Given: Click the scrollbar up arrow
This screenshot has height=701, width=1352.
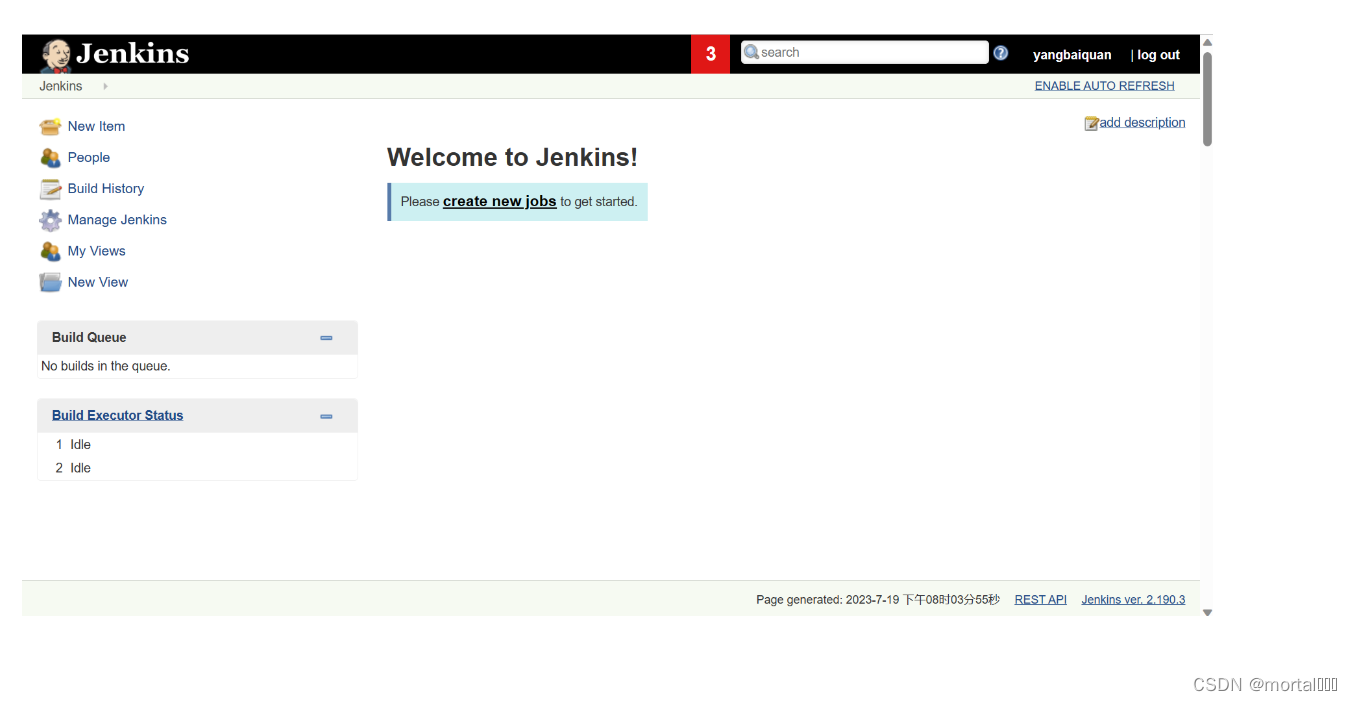Looking at the screenshot, I should pyautogui.click(x=1207, y=42).
